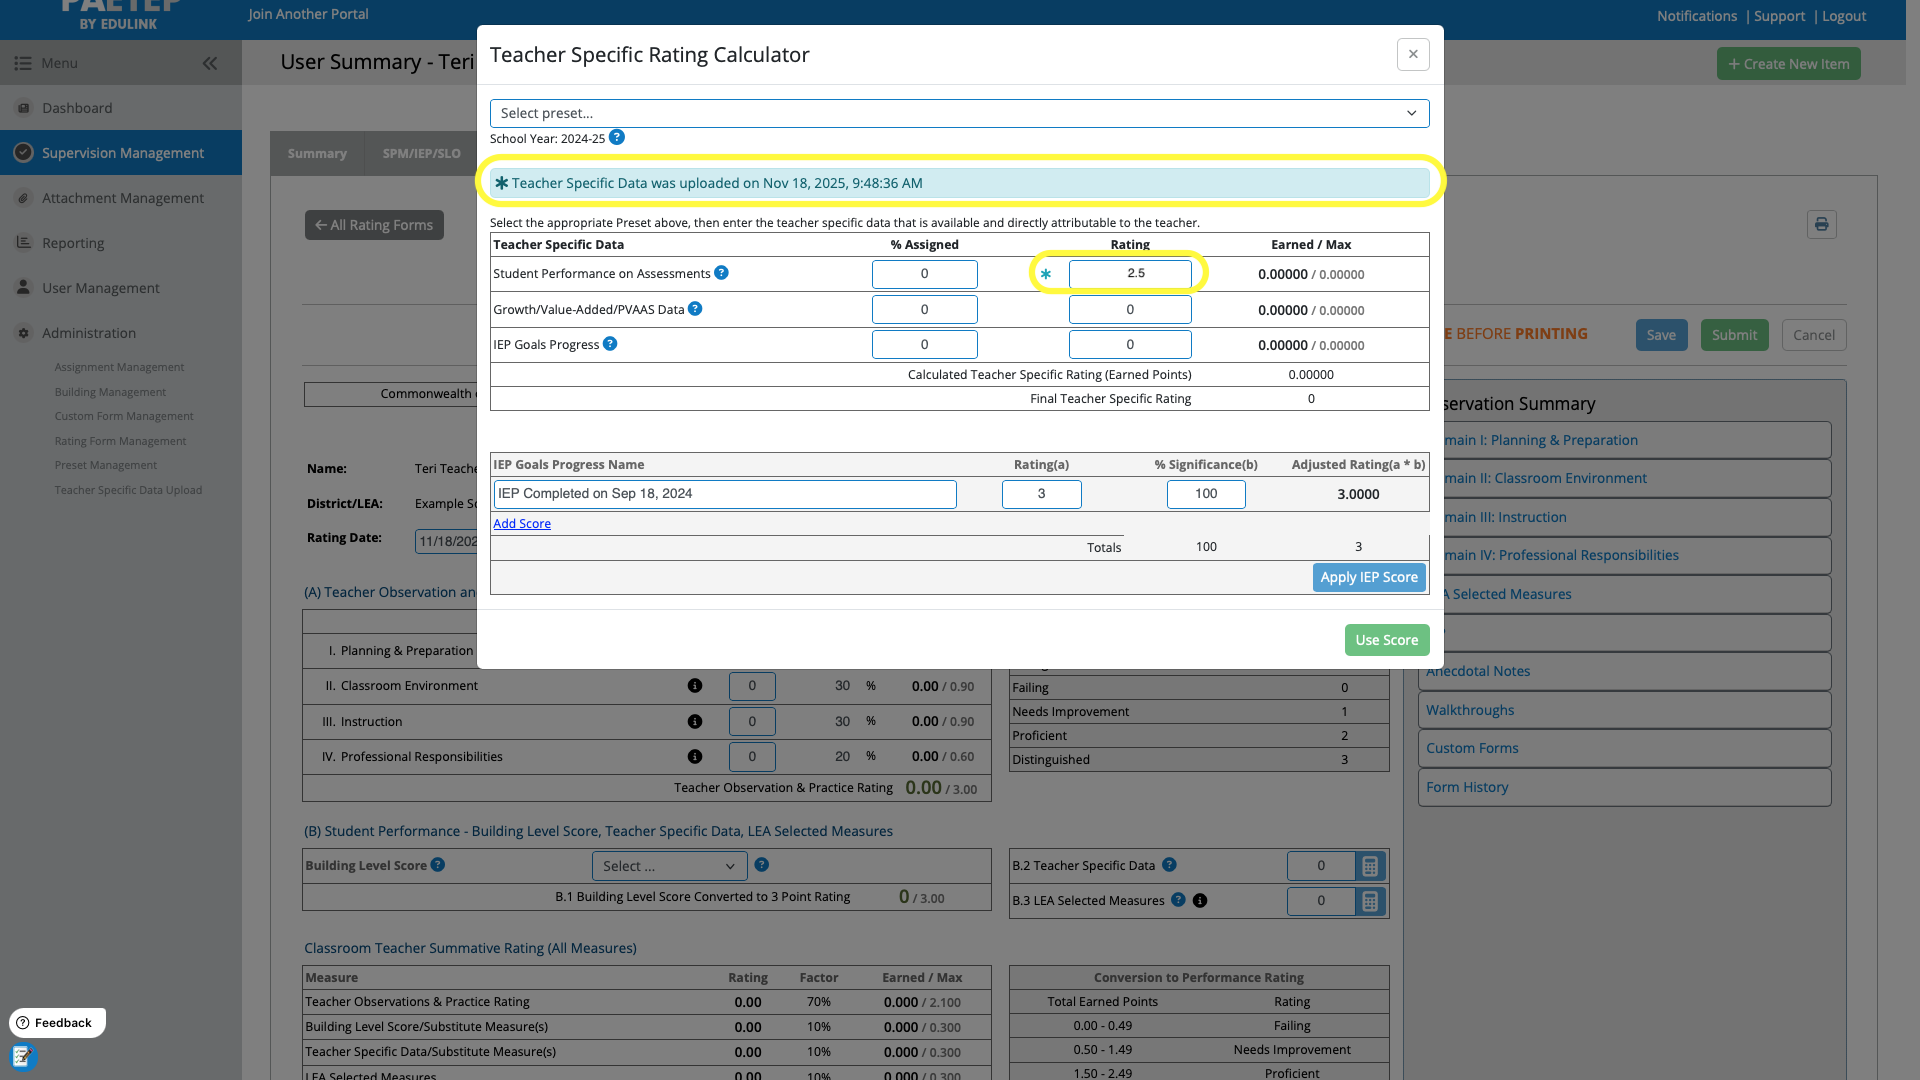The width and height of the screenshot is (1920, 1080).
Task: Click the Save button
Action: [1661, 335]
